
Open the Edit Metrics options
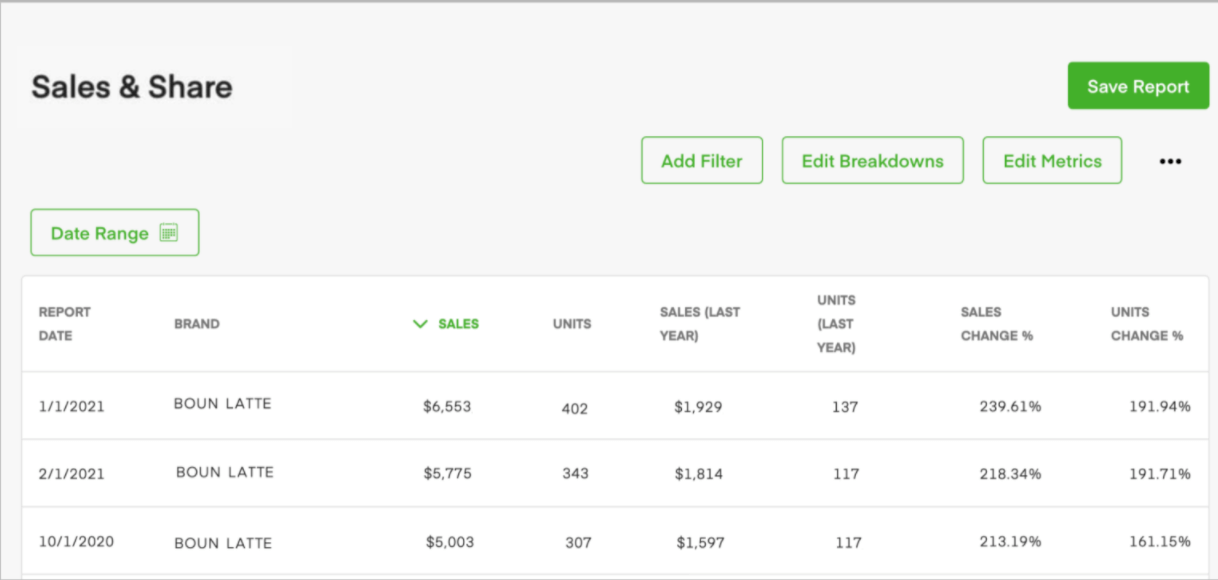tap(1051, 160)
